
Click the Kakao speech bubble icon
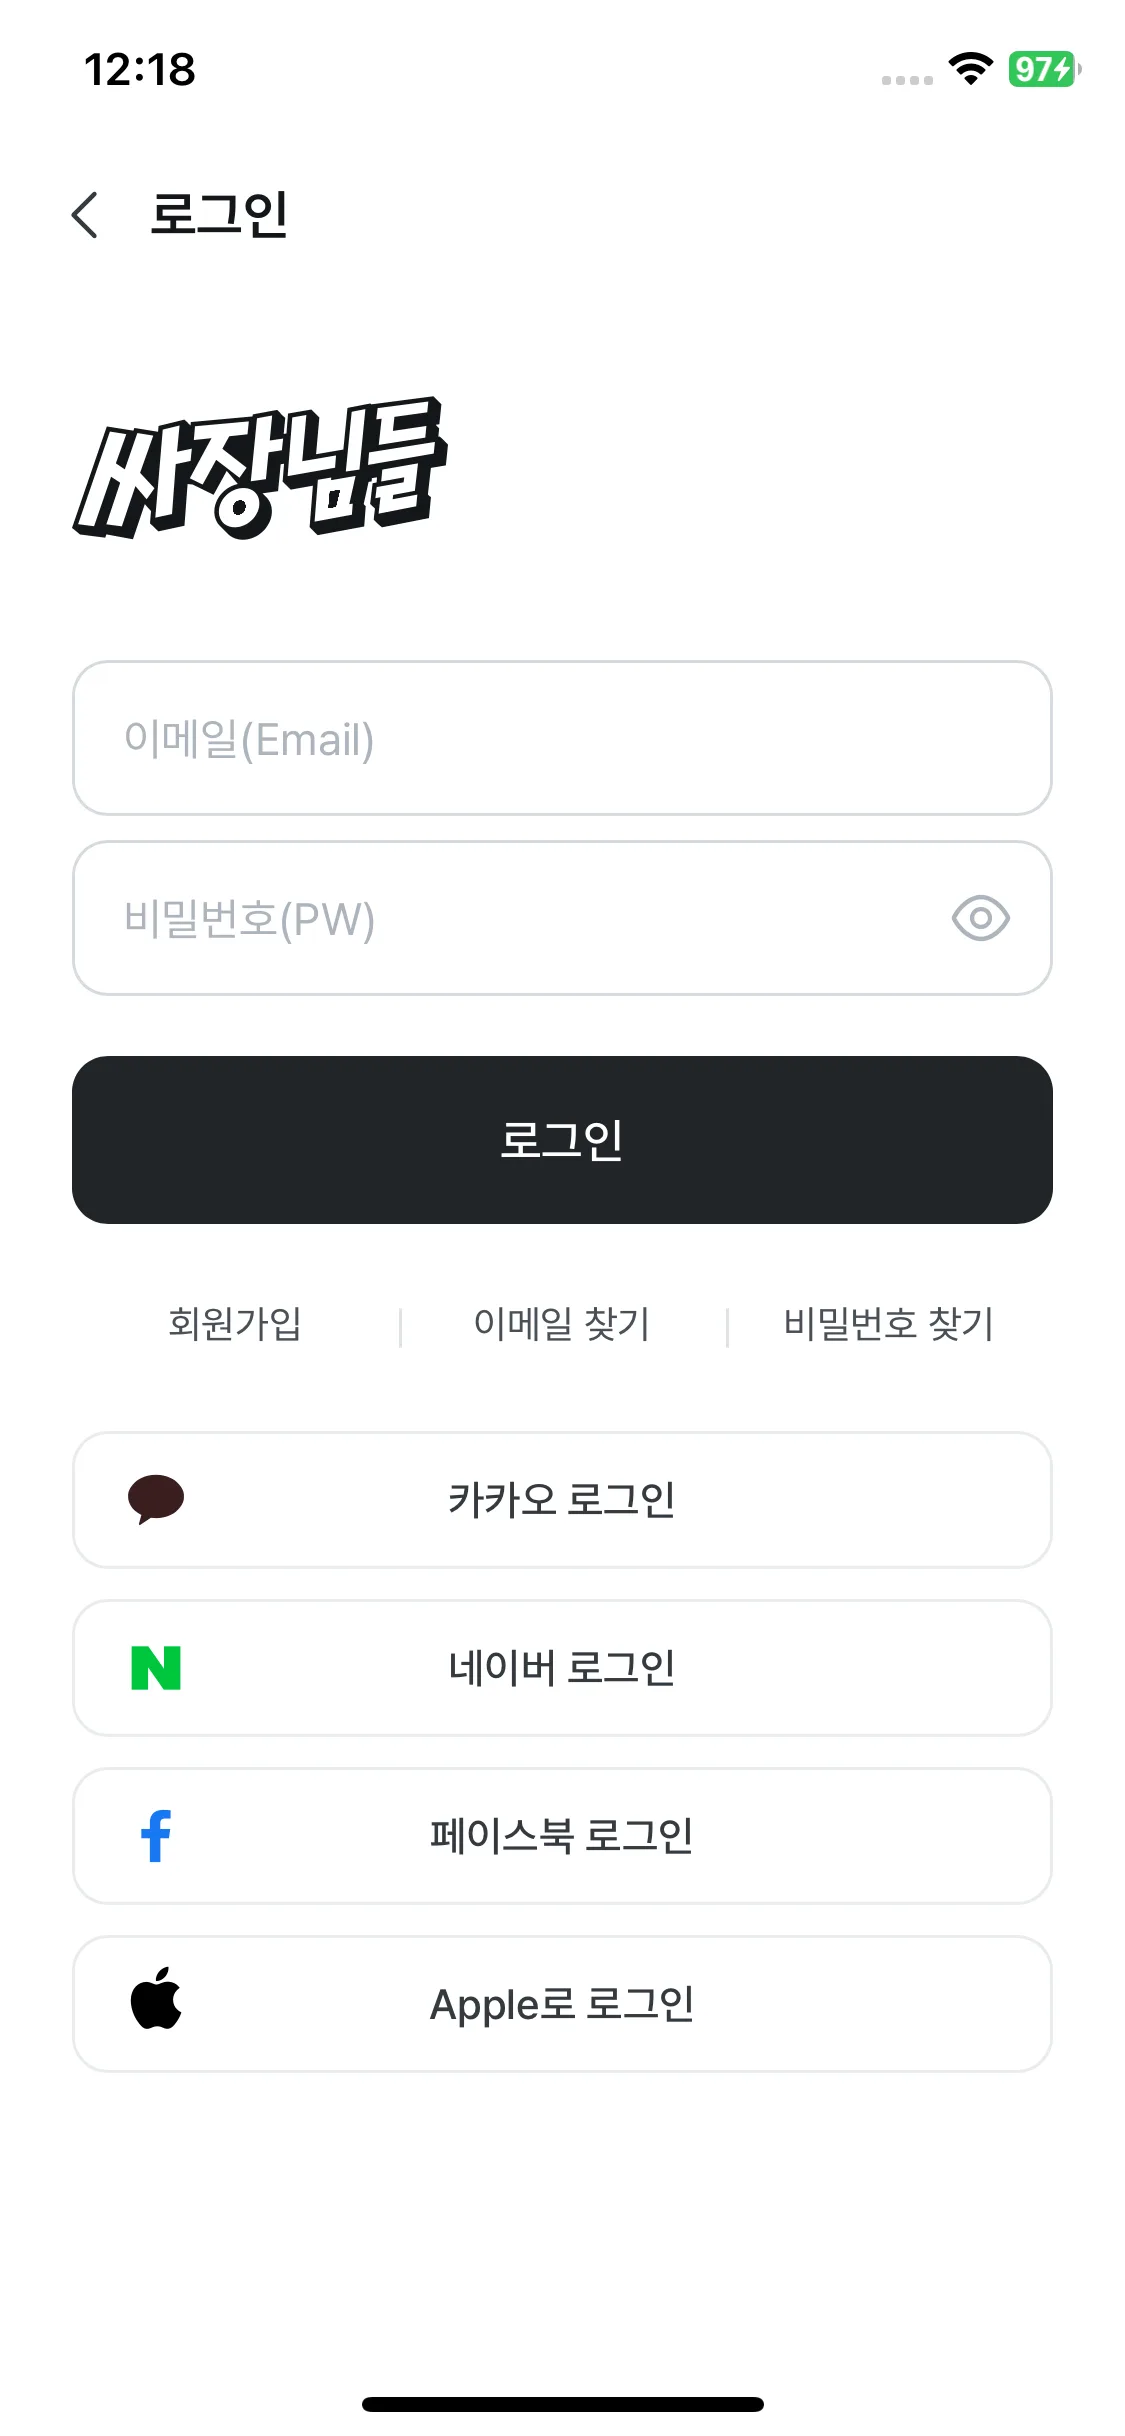(x=156, y=1499)
